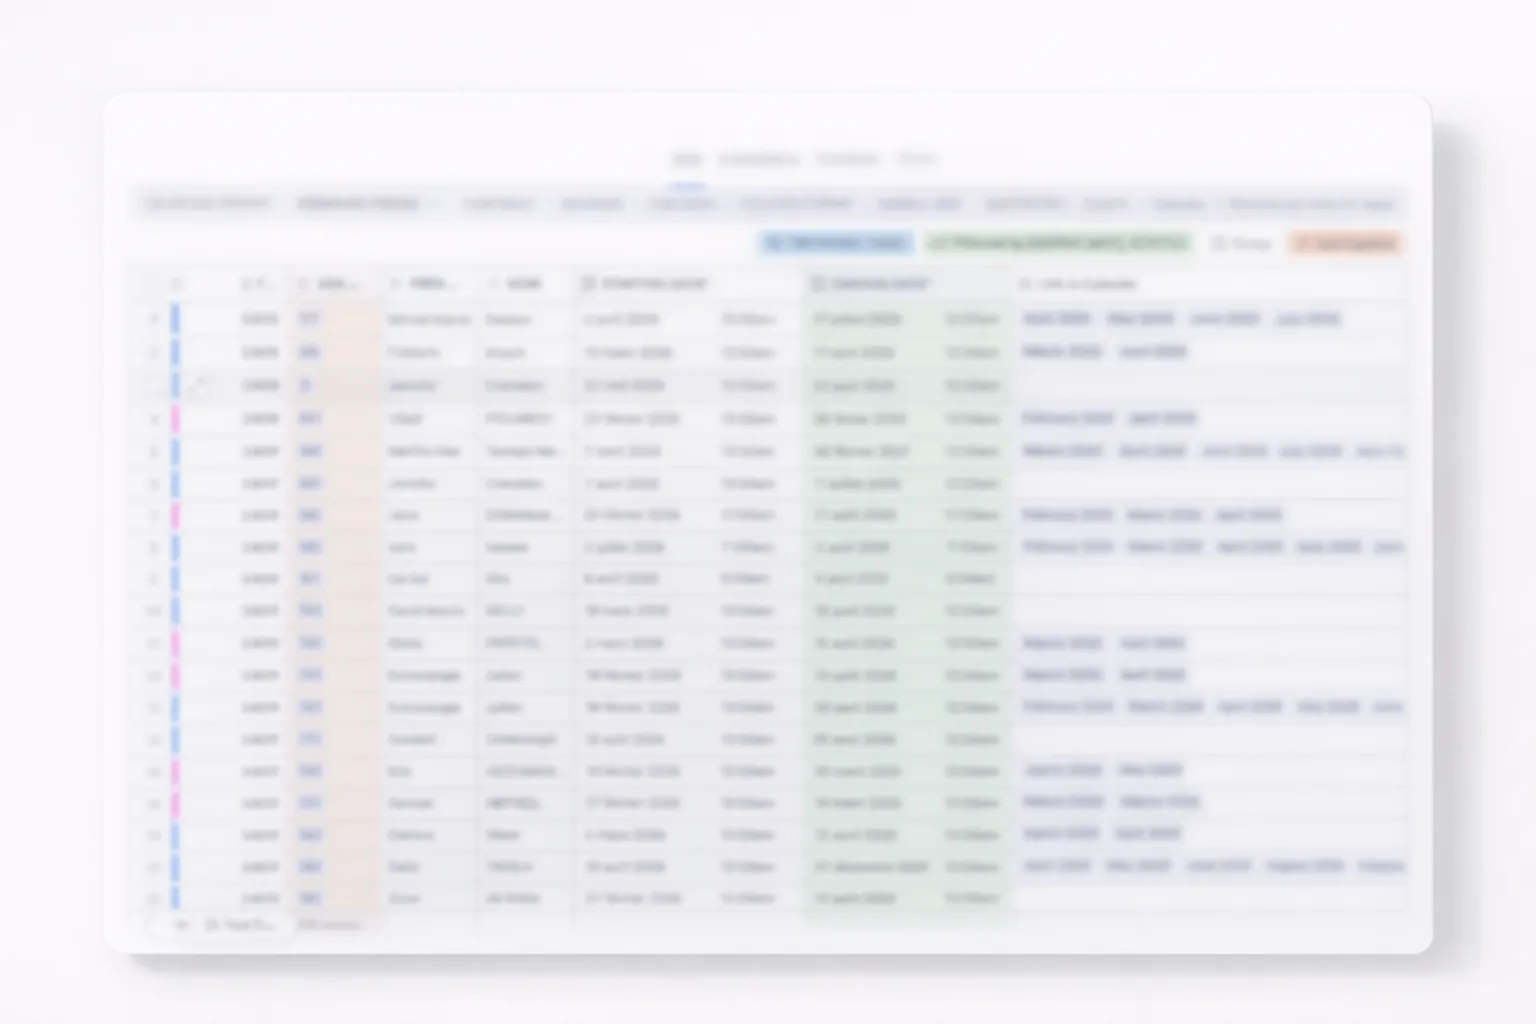
Task: Open the grid icon beside the view name
Action: [x=213, y=924]
